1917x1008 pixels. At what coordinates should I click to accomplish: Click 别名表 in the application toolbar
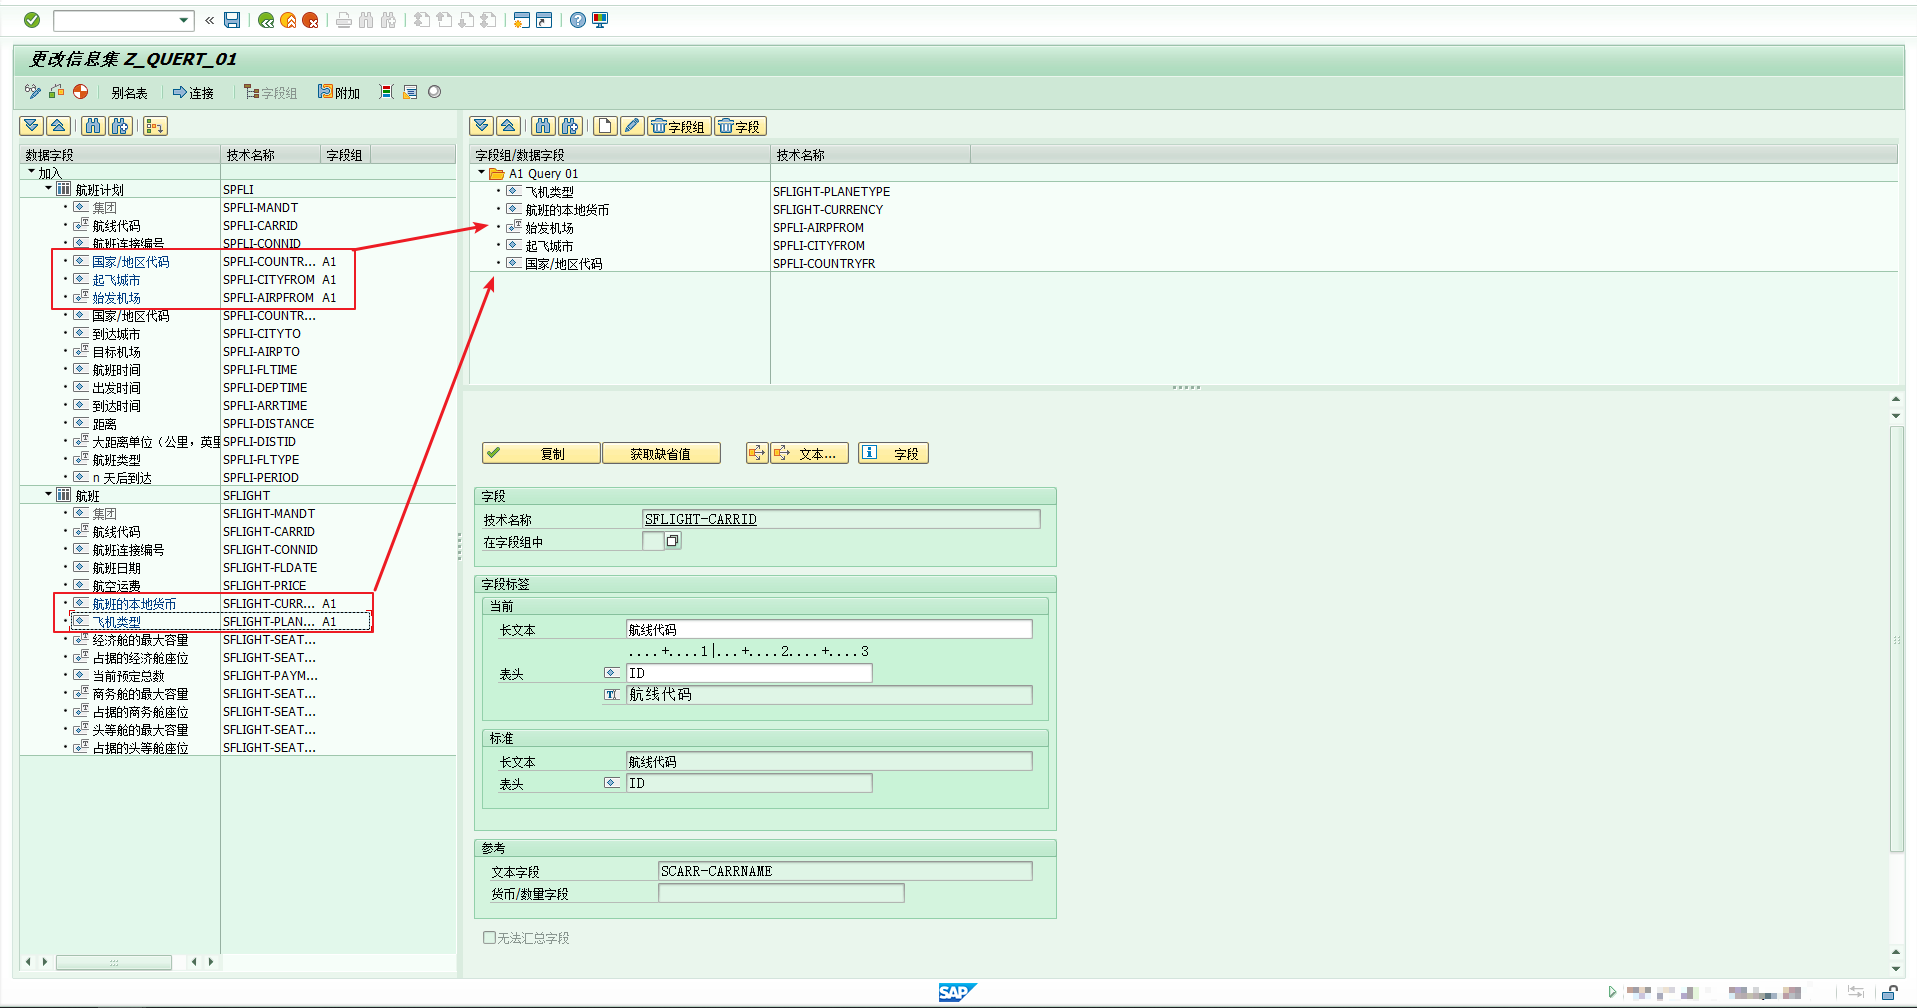pos(129,93)
